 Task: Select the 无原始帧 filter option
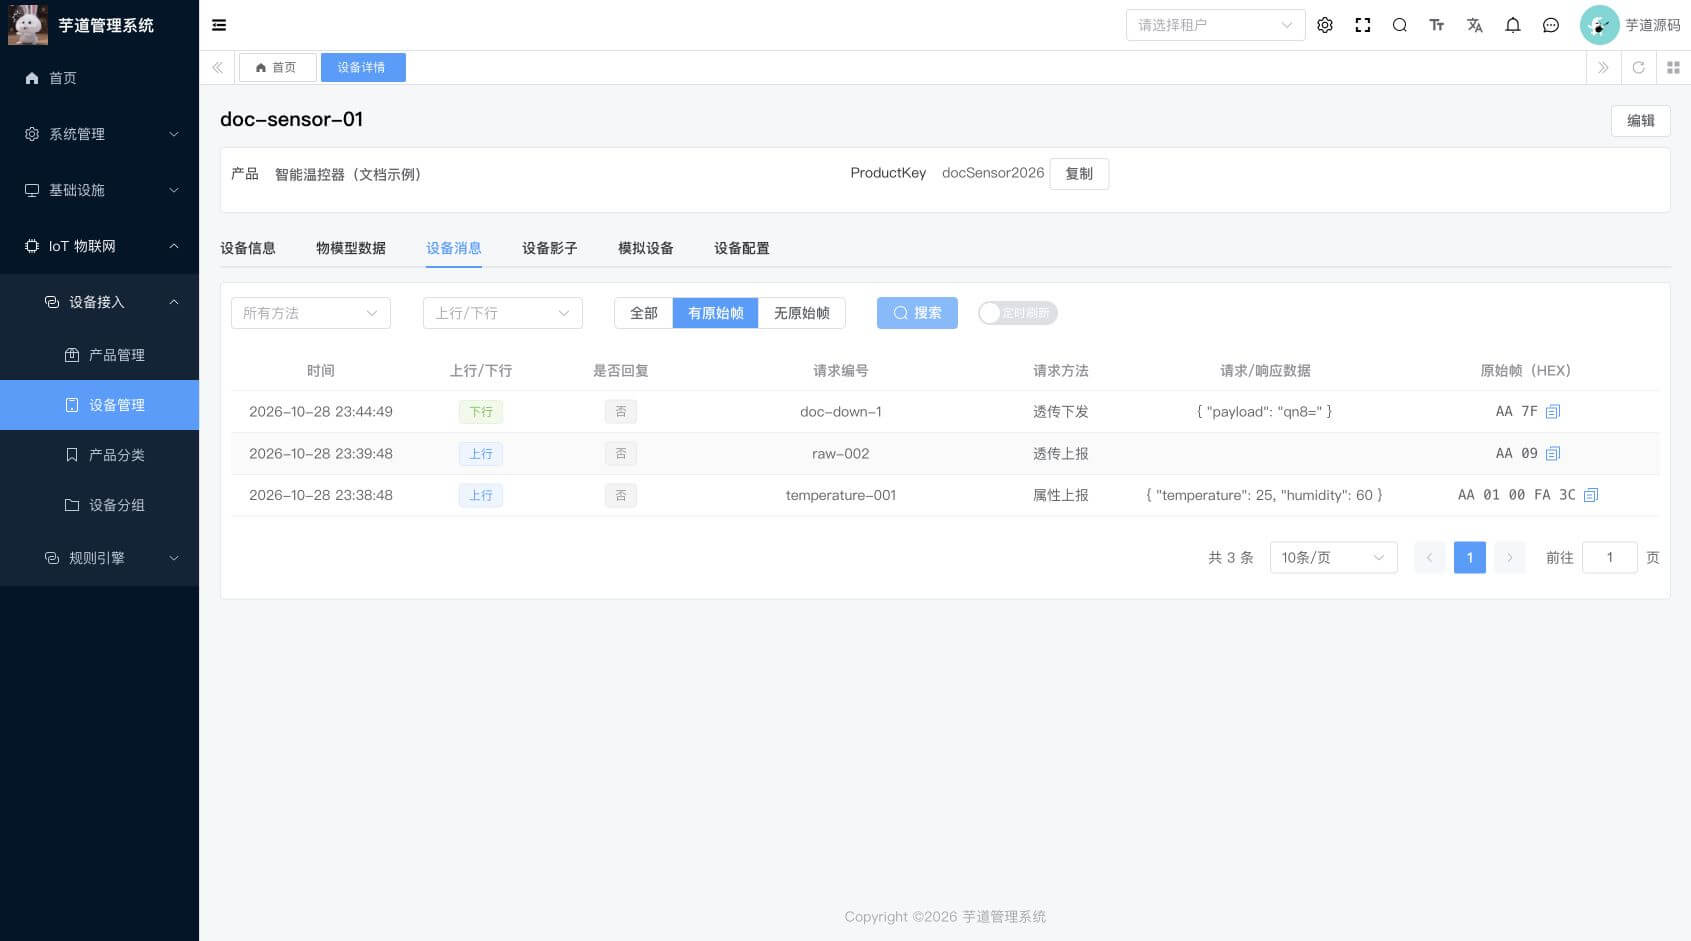pos(802,313)
